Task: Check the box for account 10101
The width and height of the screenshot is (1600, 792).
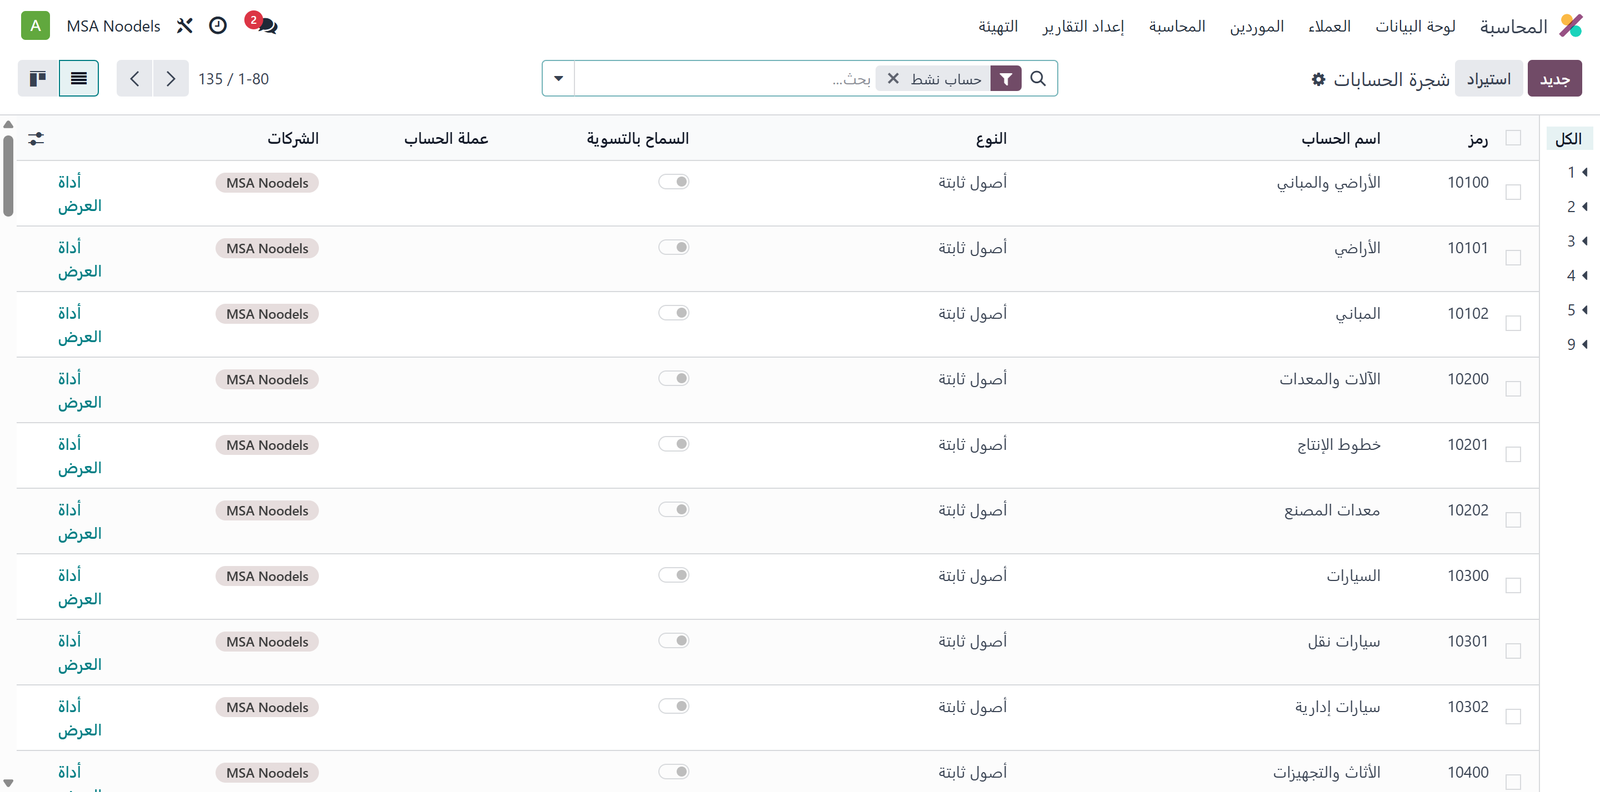Action: (1513, 258)
